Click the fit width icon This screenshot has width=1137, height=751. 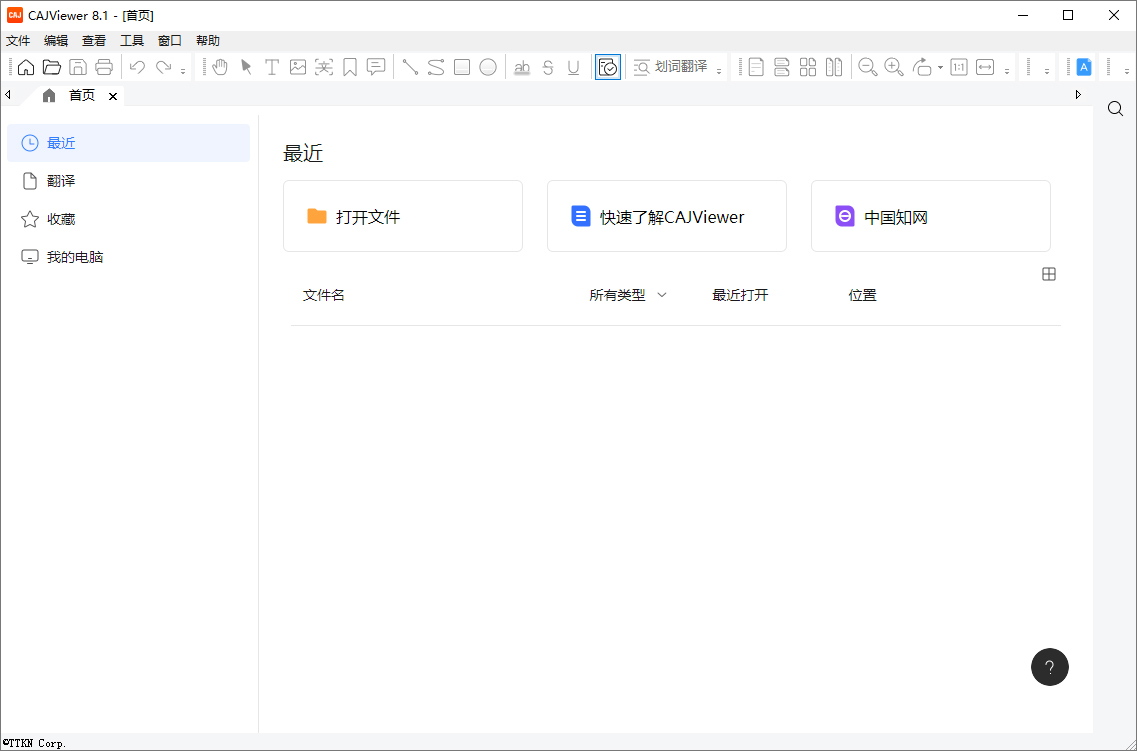[x=985, y=67]
